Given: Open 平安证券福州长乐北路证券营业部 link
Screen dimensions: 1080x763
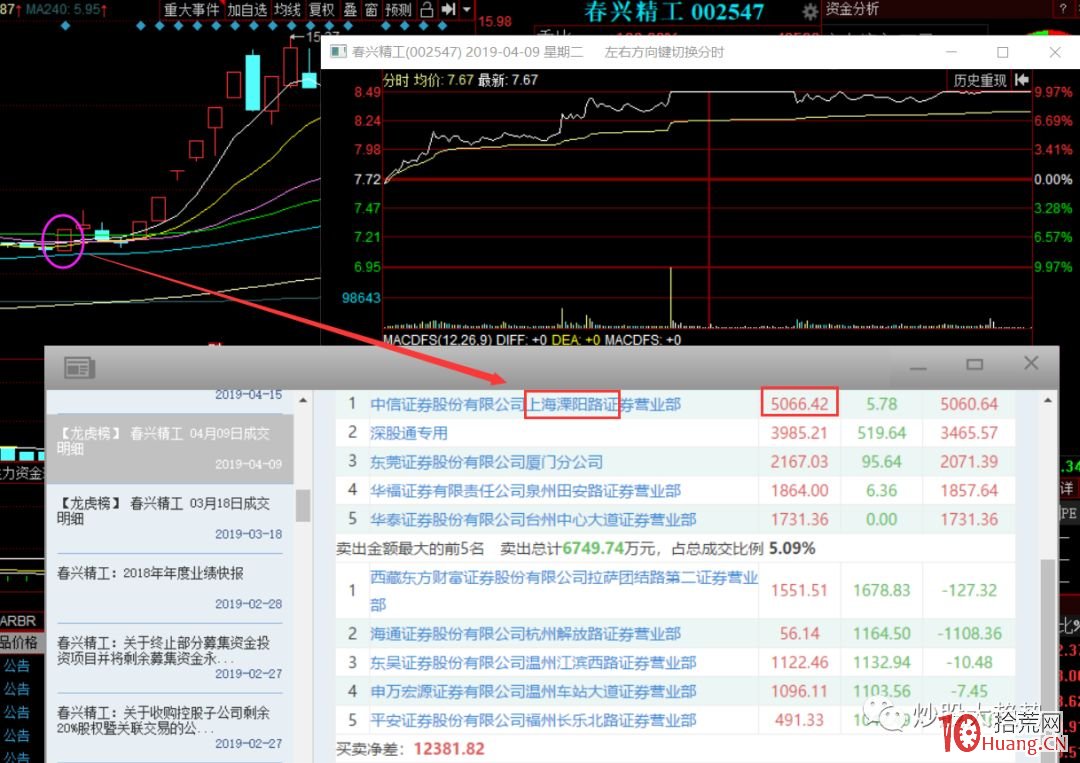Looking at the screenshot, I should pos(533,720).
